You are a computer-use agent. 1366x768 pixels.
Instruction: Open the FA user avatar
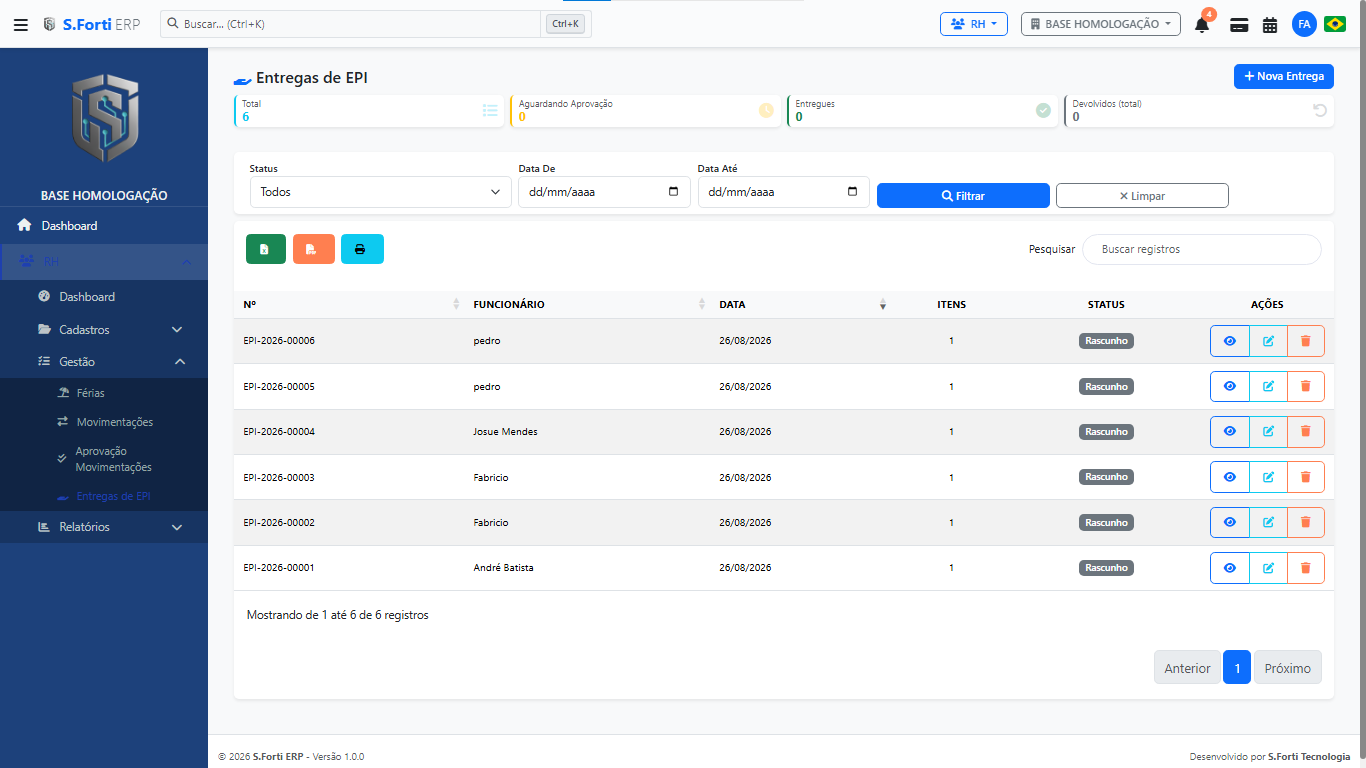(x=1304, y=24)
